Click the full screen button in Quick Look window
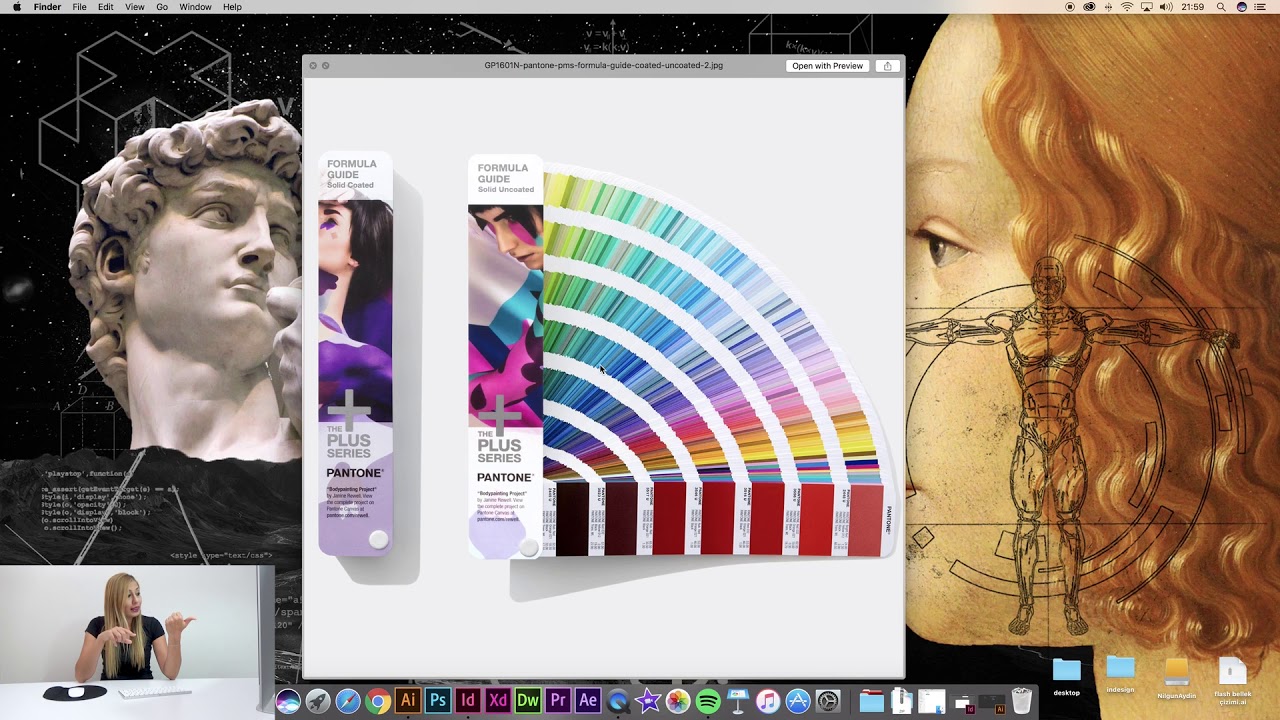The height and width of the screenshot is (720, 1280). tap(326, 66)
